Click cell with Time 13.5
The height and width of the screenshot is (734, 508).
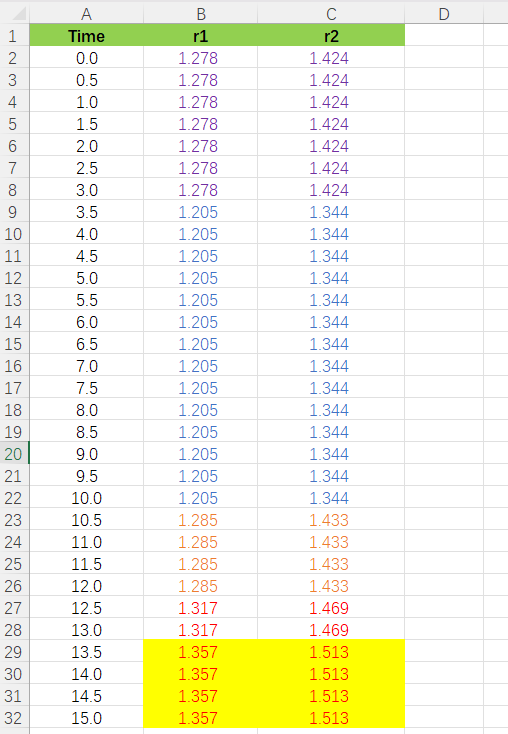(x=87, y=652)
